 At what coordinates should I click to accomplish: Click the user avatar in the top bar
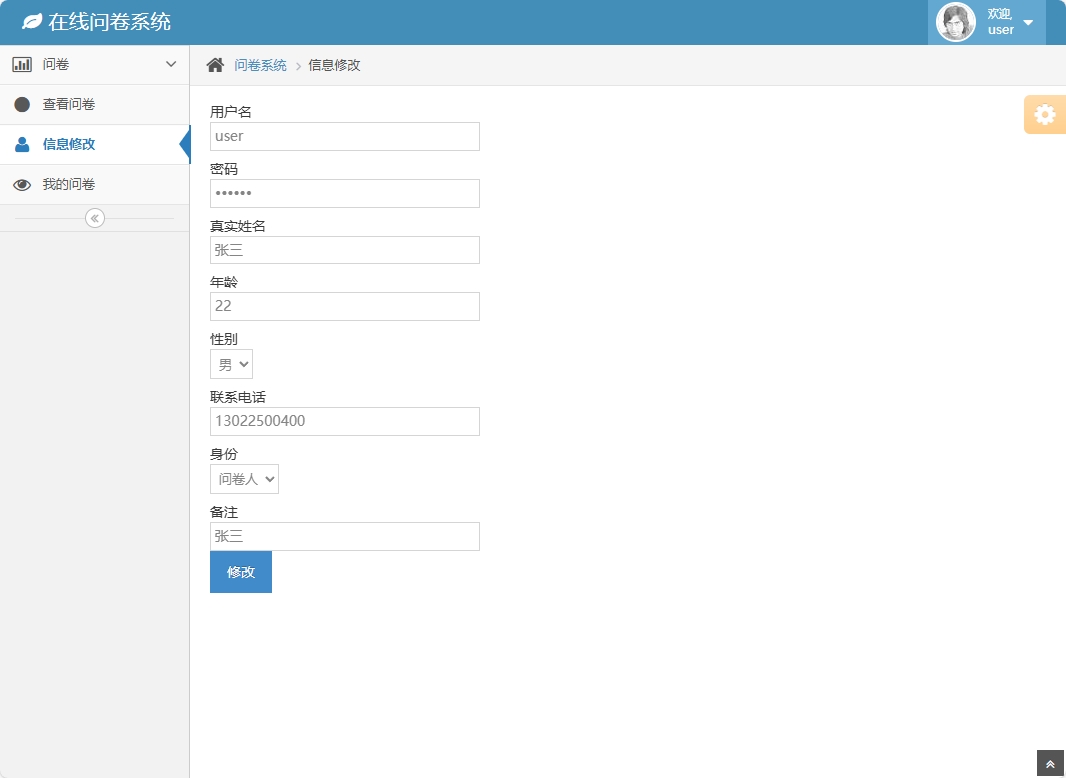[955, 21]
